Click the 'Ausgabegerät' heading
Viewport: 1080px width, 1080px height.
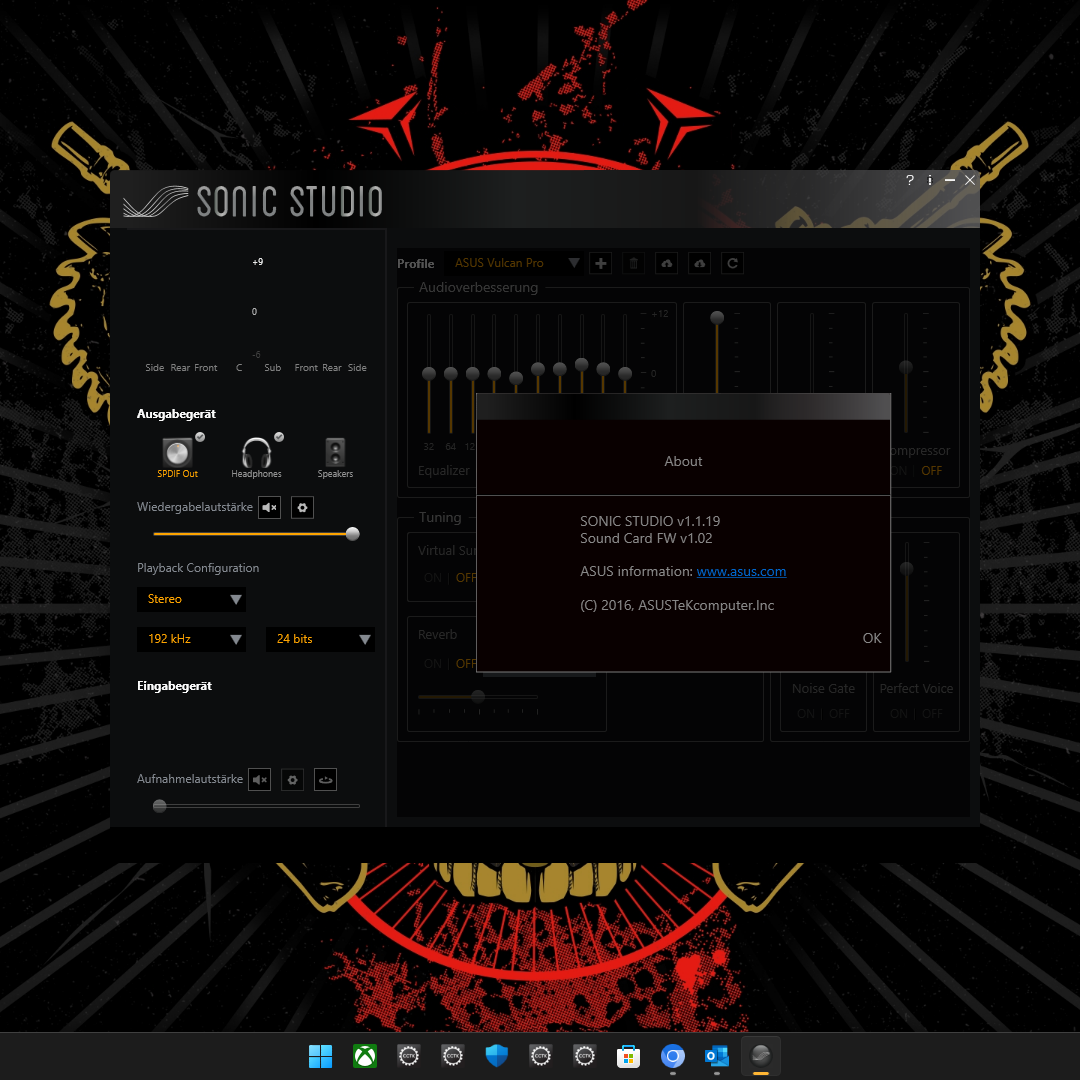[x=176, y=414]
